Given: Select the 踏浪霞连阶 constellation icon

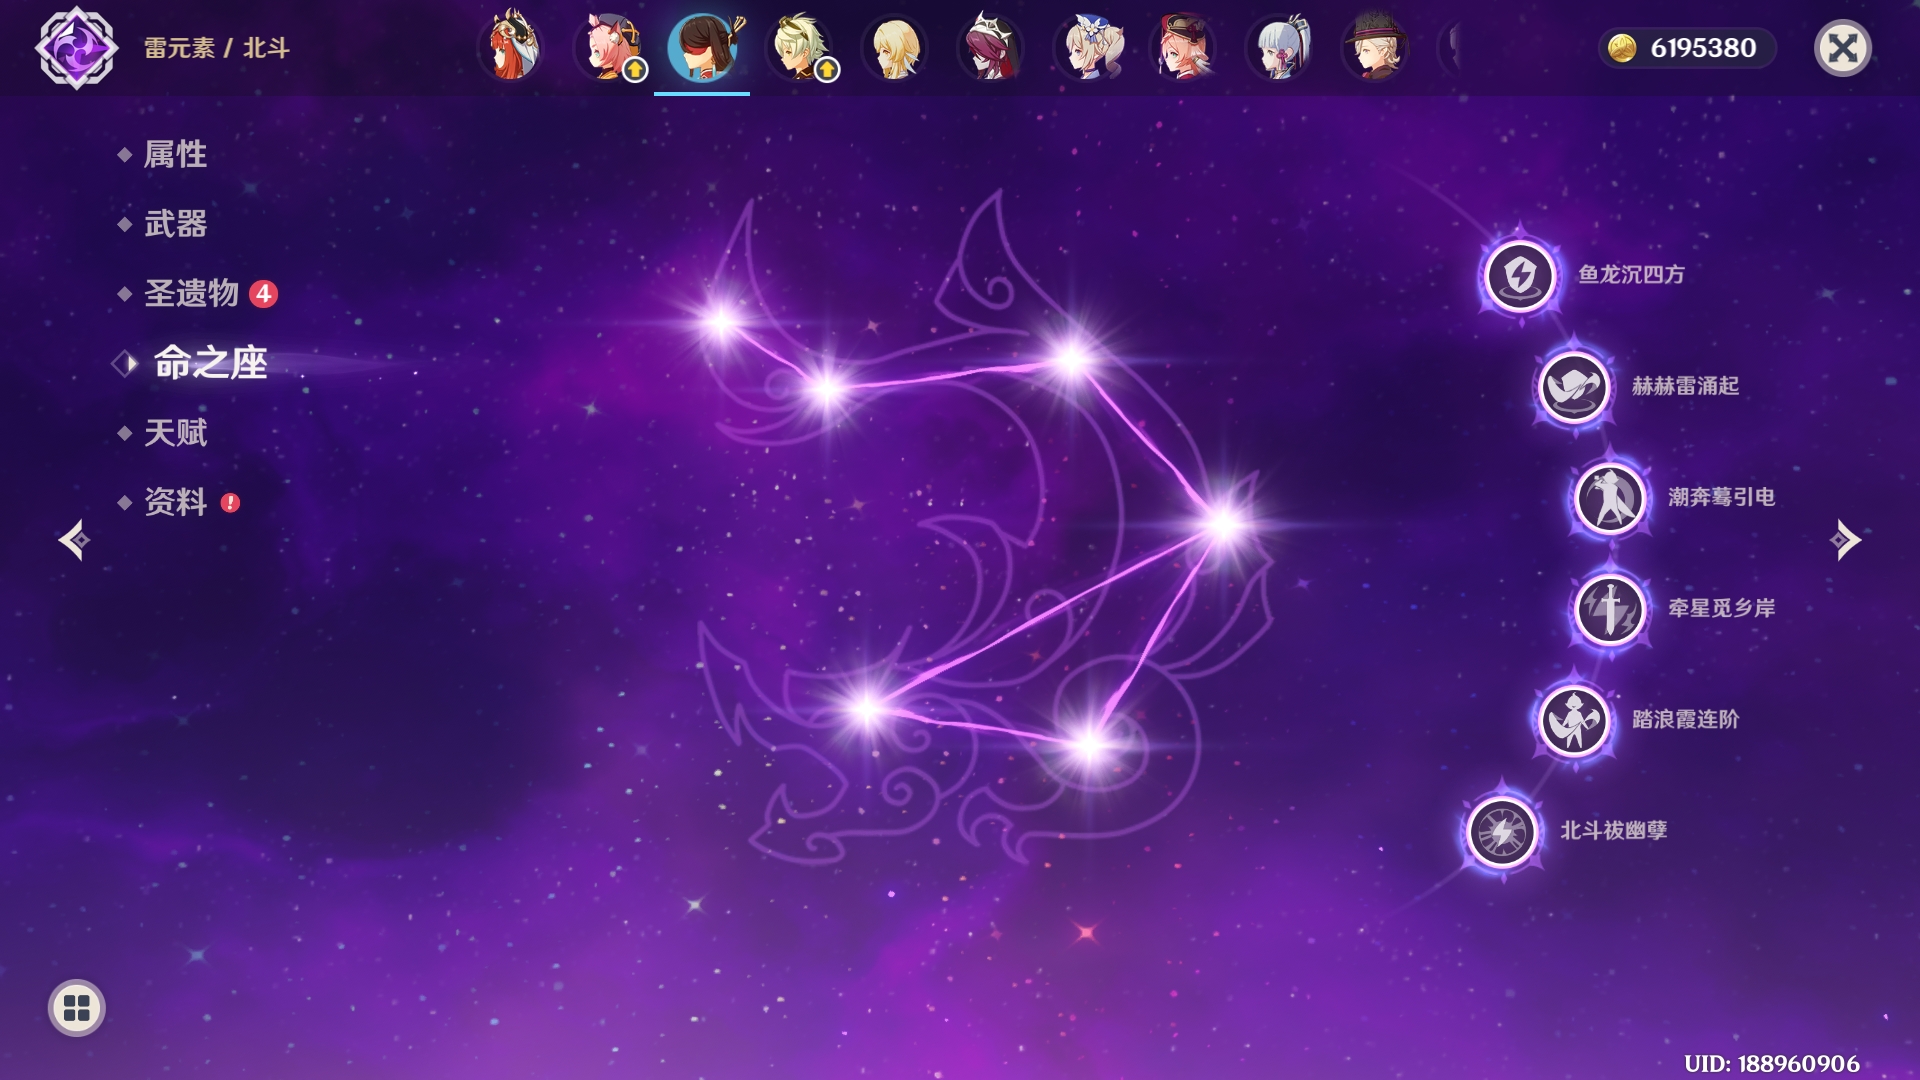Looking at the screenshot, I should [x=1573, y=720].
